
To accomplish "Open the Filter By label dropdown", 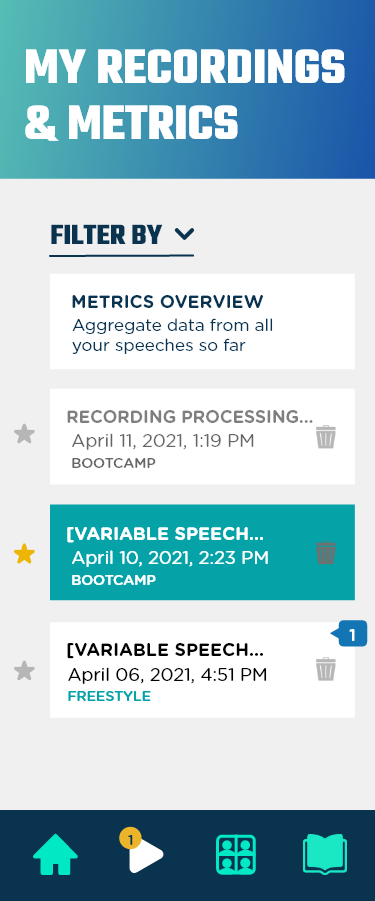I will tap(106, 236).
